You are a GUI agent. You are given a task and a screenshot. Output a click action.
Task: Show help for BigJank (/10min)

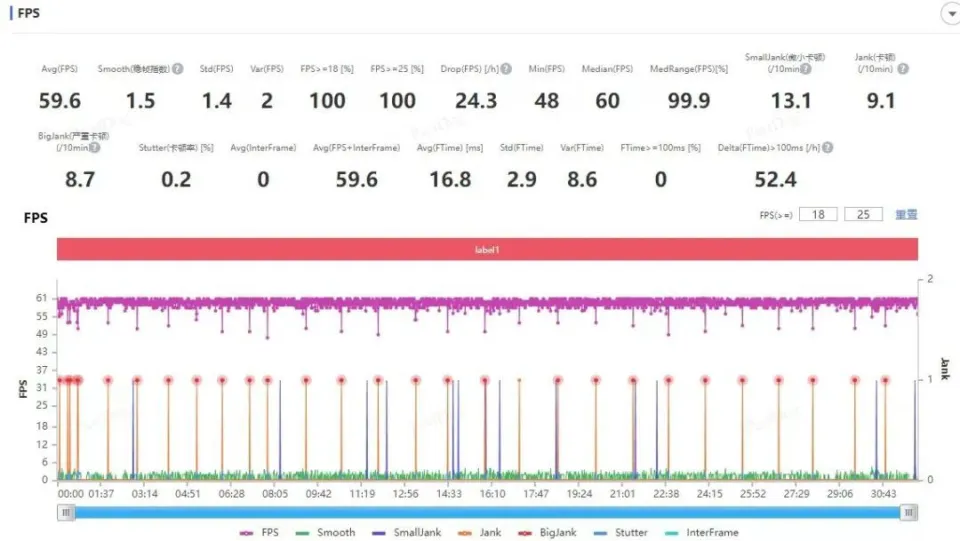(96, 148)
